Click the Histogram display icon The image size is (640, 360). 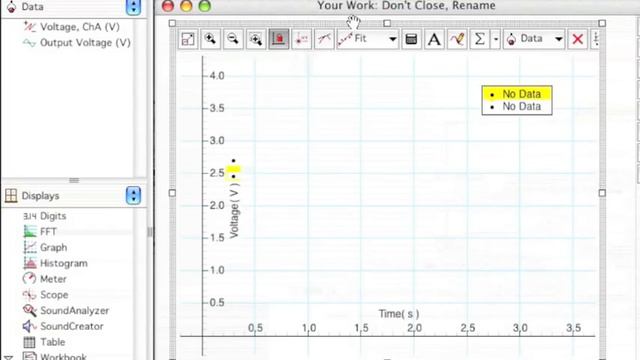point(29,263)
